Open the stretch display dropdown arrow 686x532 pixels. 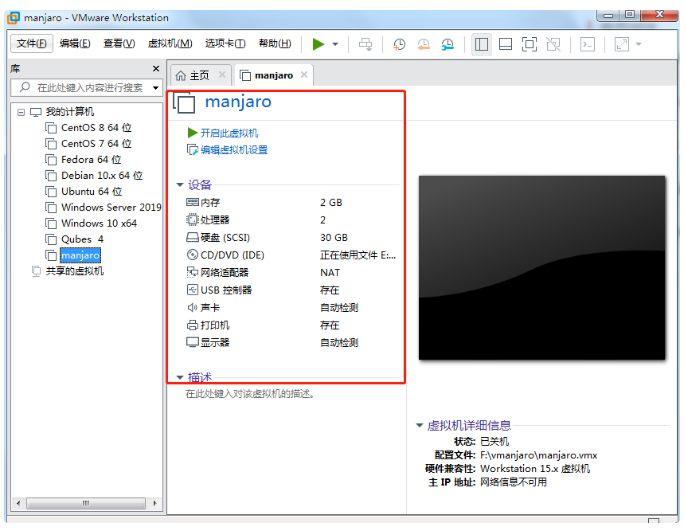[638, 44]
